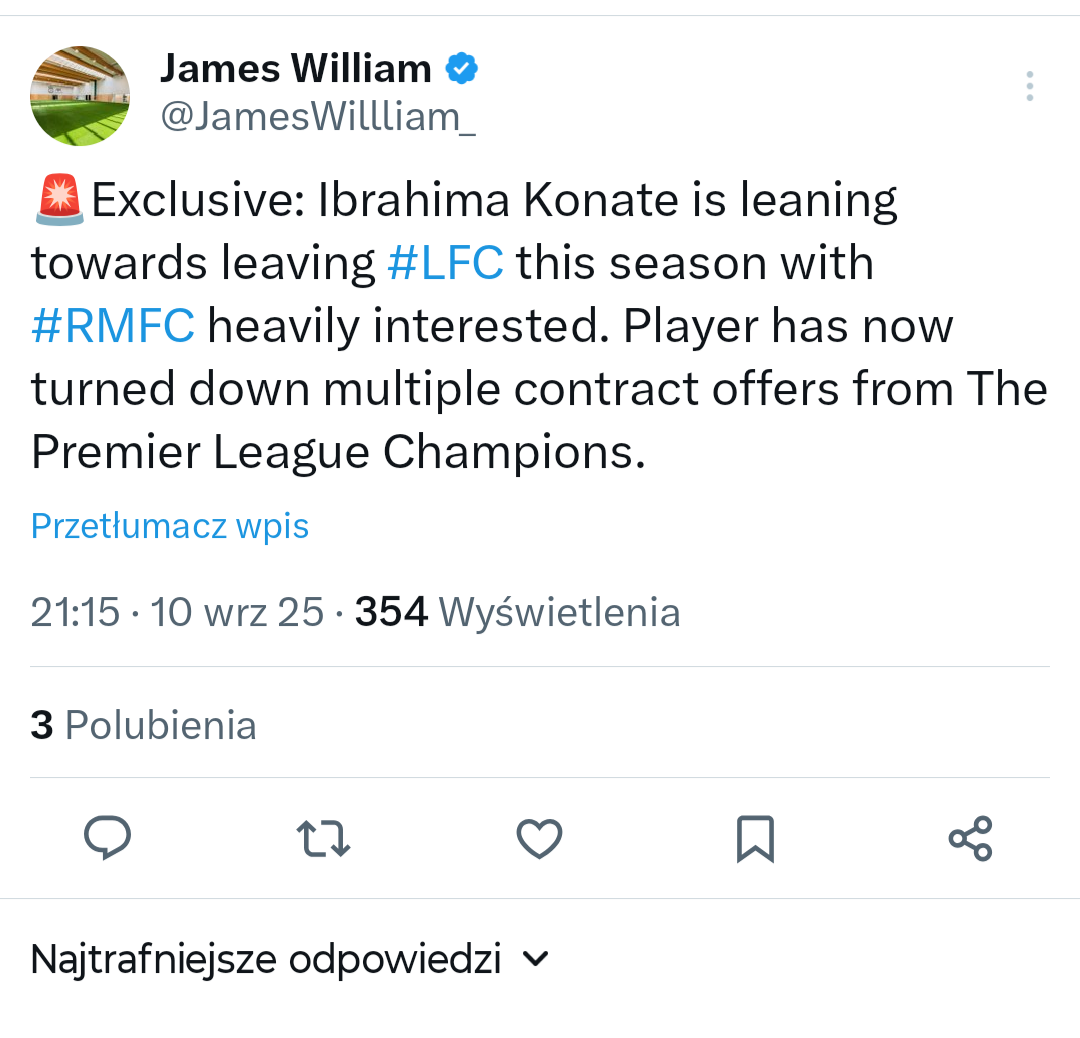Reply to the tweet via speech bubble icon
The height and width of the screenshot is (1038, 1080).
109,838
